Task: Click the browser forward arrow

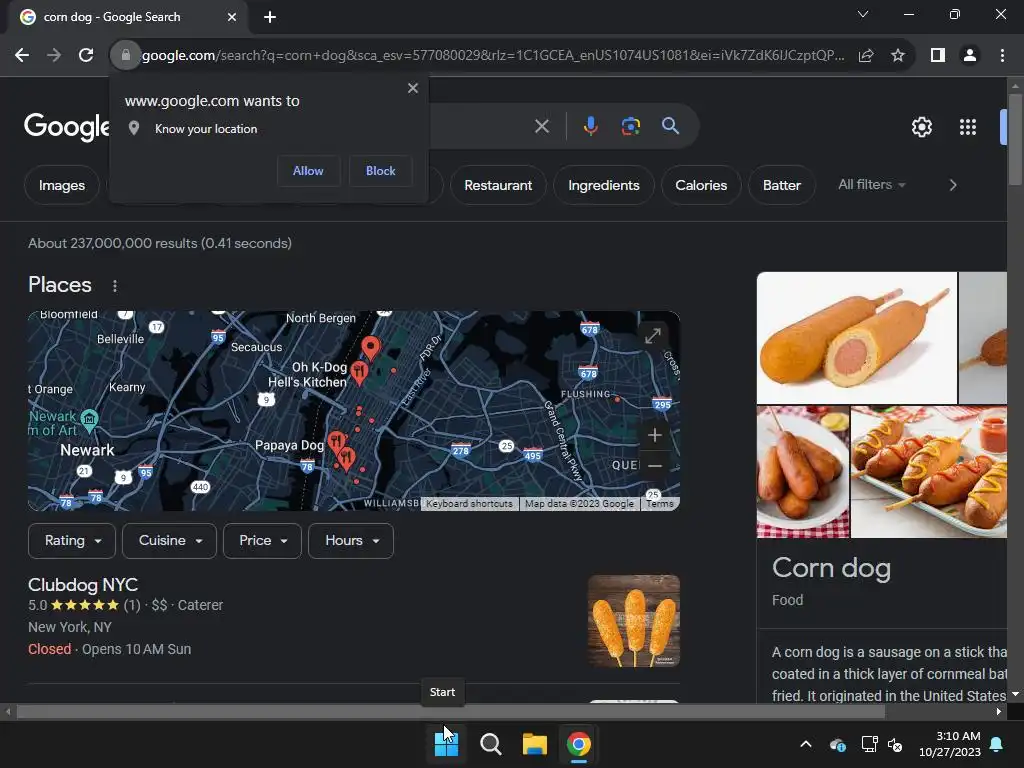Action: 54,56
